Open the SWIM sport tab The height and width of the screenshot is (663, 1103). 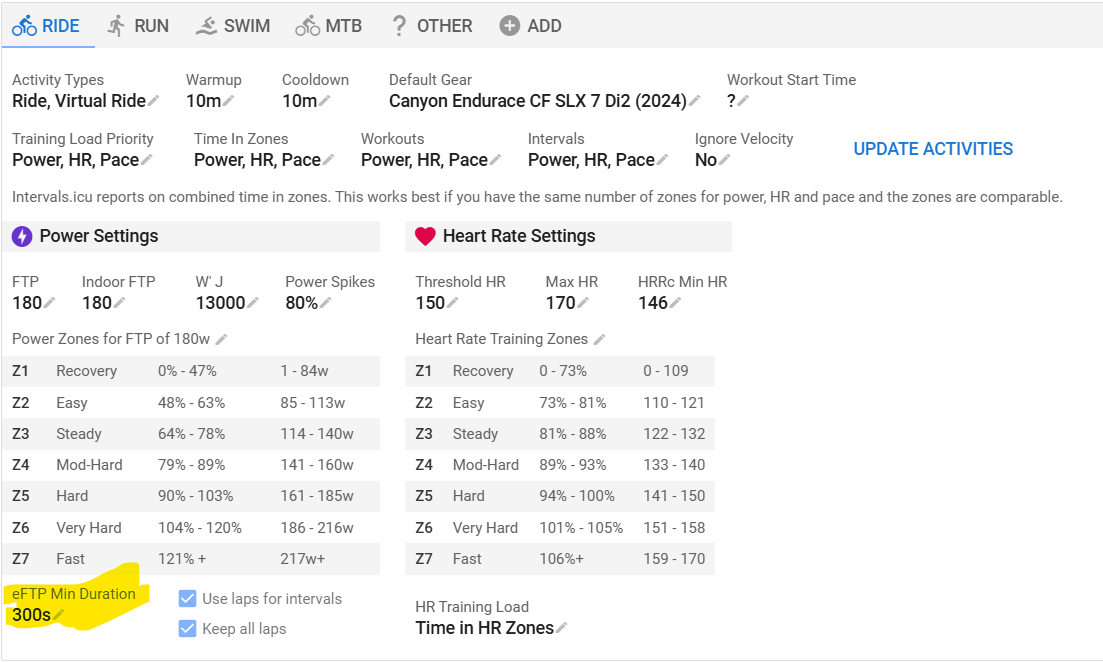[233, 26]
